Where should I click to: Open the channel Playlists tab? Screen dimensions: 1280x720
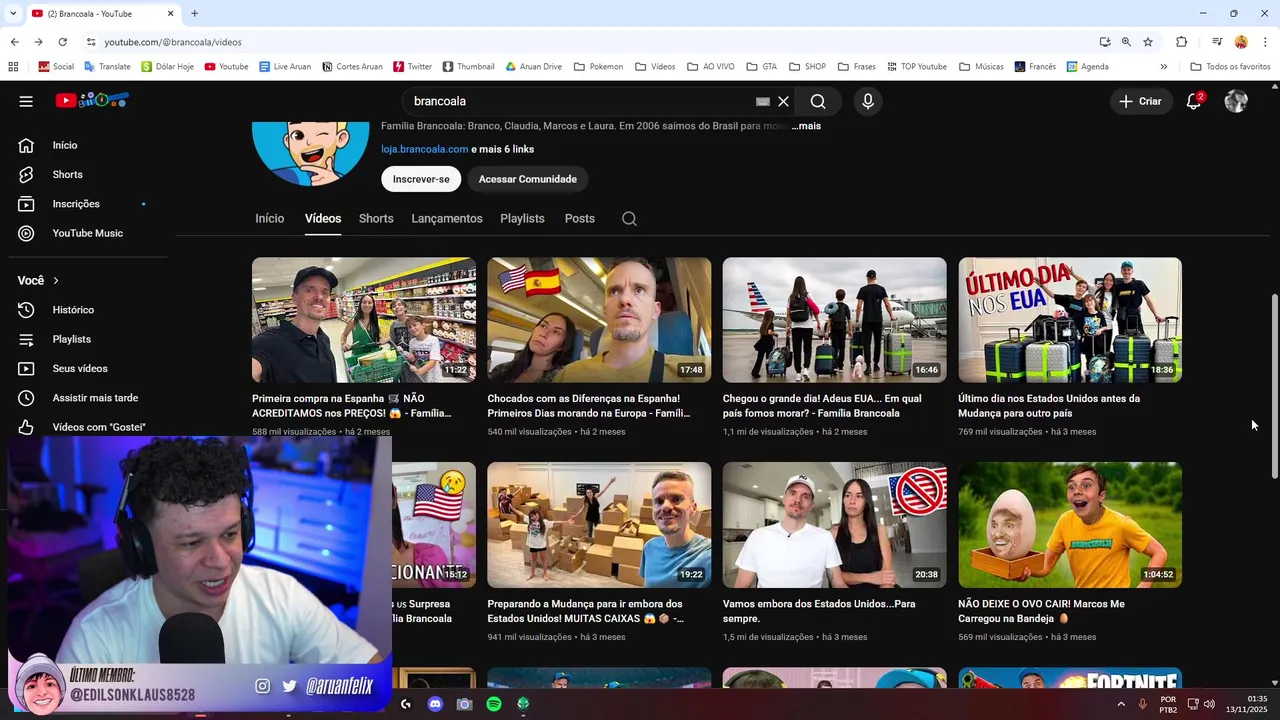point(522,218)
